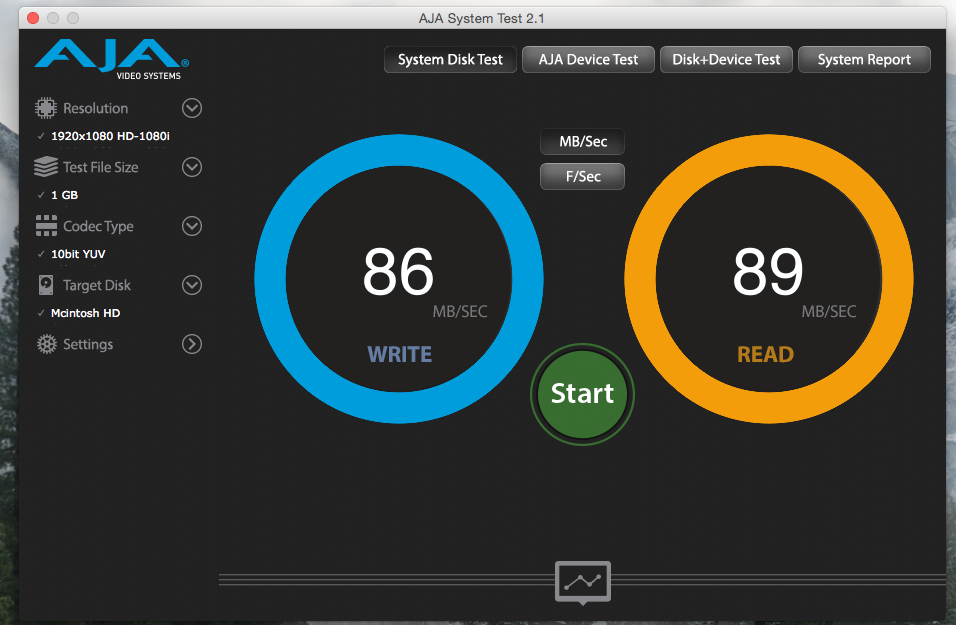Switch to System Disk Test
This screenshot has width=956, height=625.
(x=450, y=59)
